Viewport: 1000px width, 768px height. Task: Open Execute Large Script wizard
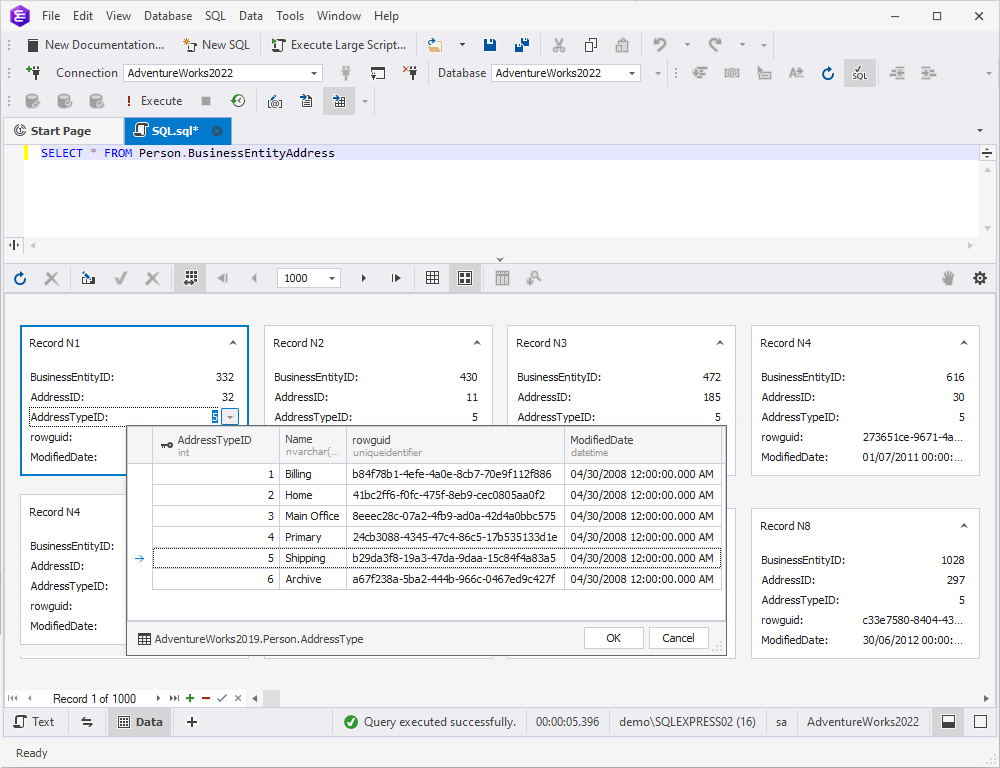(x=339, y=45)
